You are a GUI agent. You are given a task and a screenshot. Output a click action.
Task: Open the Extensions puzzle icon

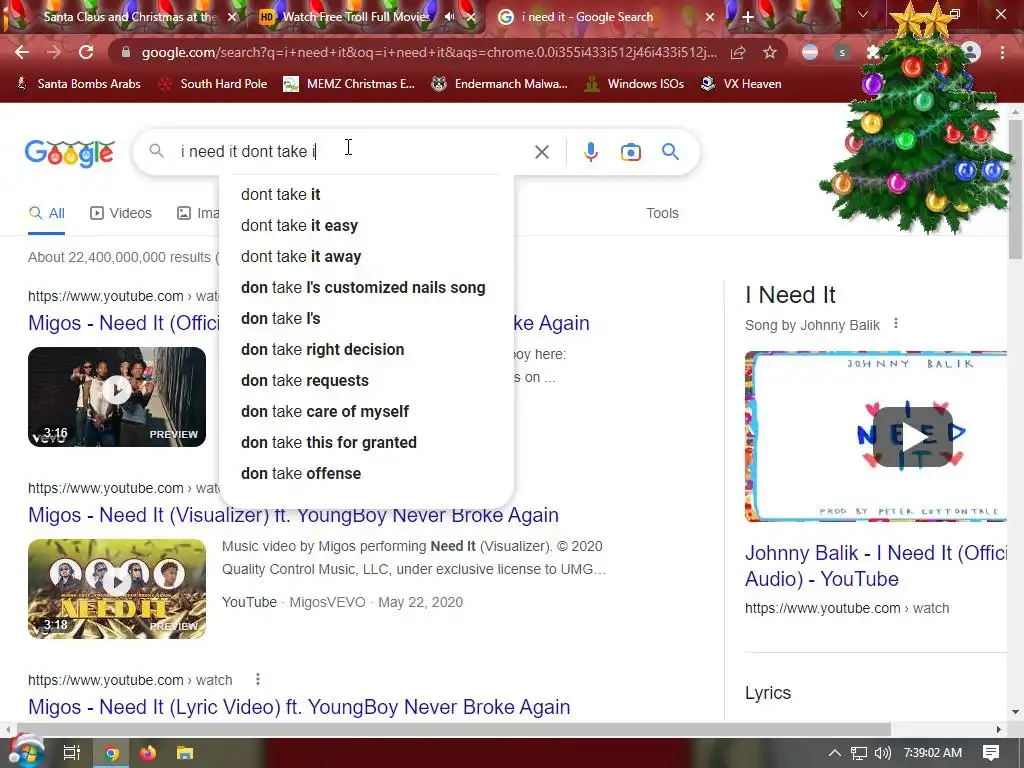[x=873, y=52]
